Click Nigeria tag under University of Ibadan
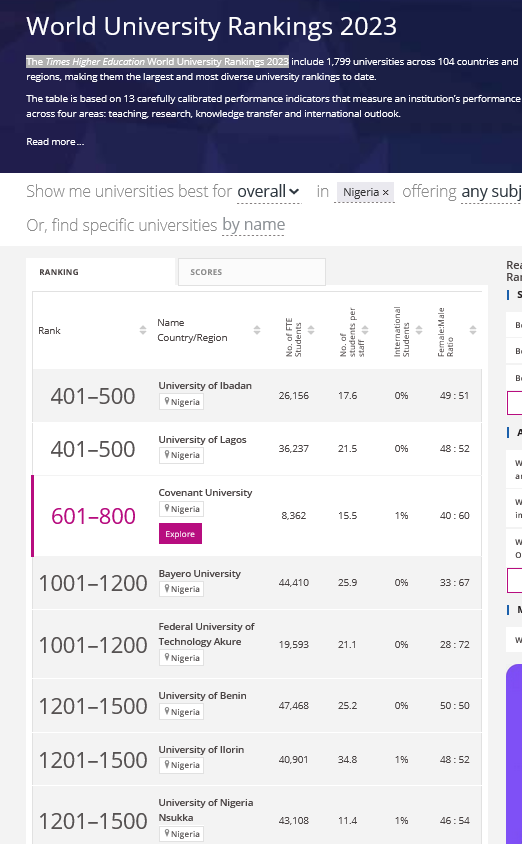 click(x=181, y=402)
